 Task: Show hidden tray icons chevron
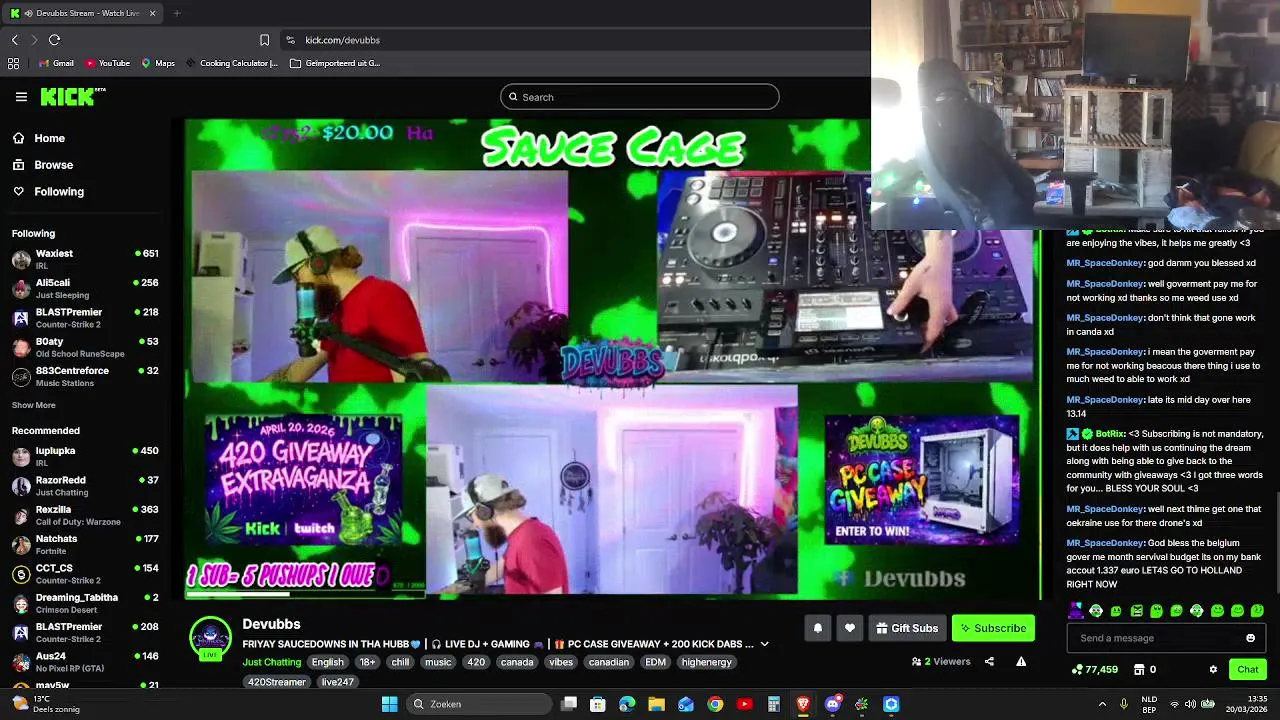click(x=1102, y=704)
